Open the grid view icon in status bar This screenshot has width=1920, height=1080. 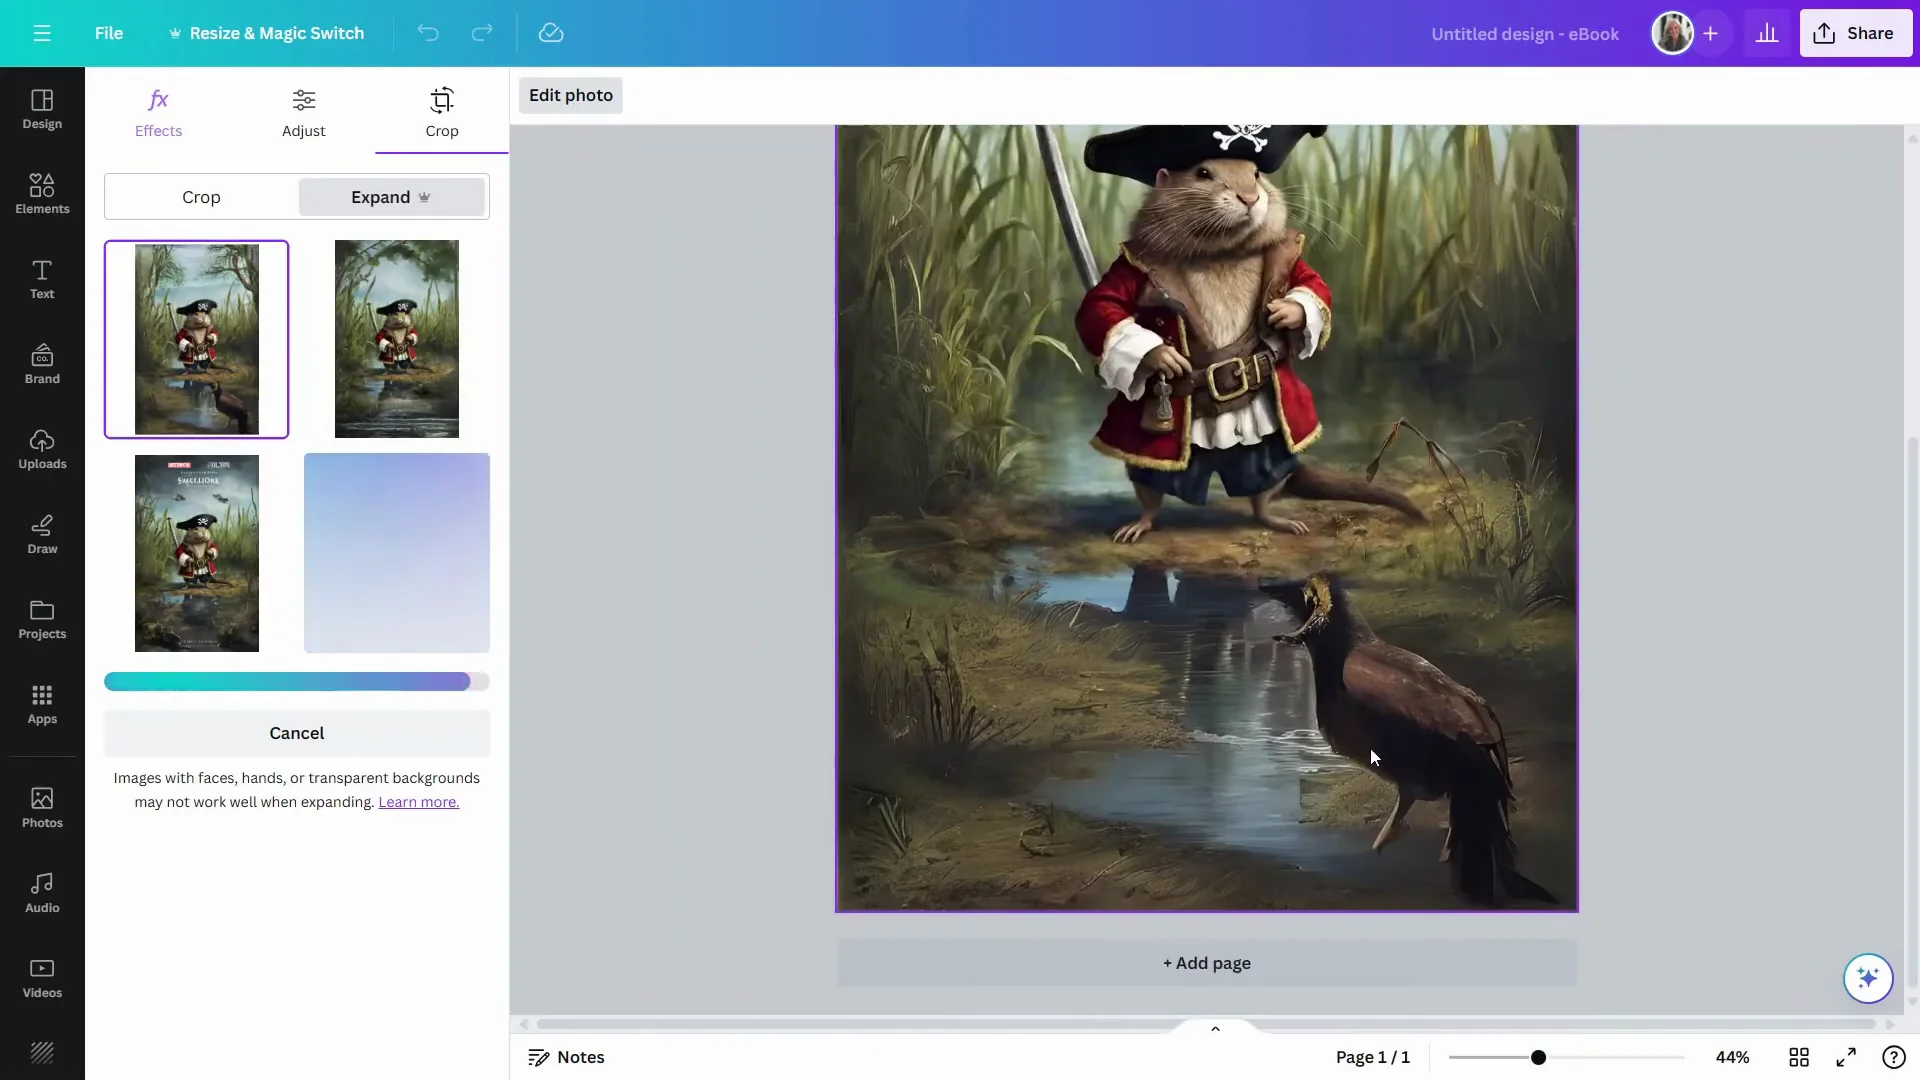coord(1799,1057)
